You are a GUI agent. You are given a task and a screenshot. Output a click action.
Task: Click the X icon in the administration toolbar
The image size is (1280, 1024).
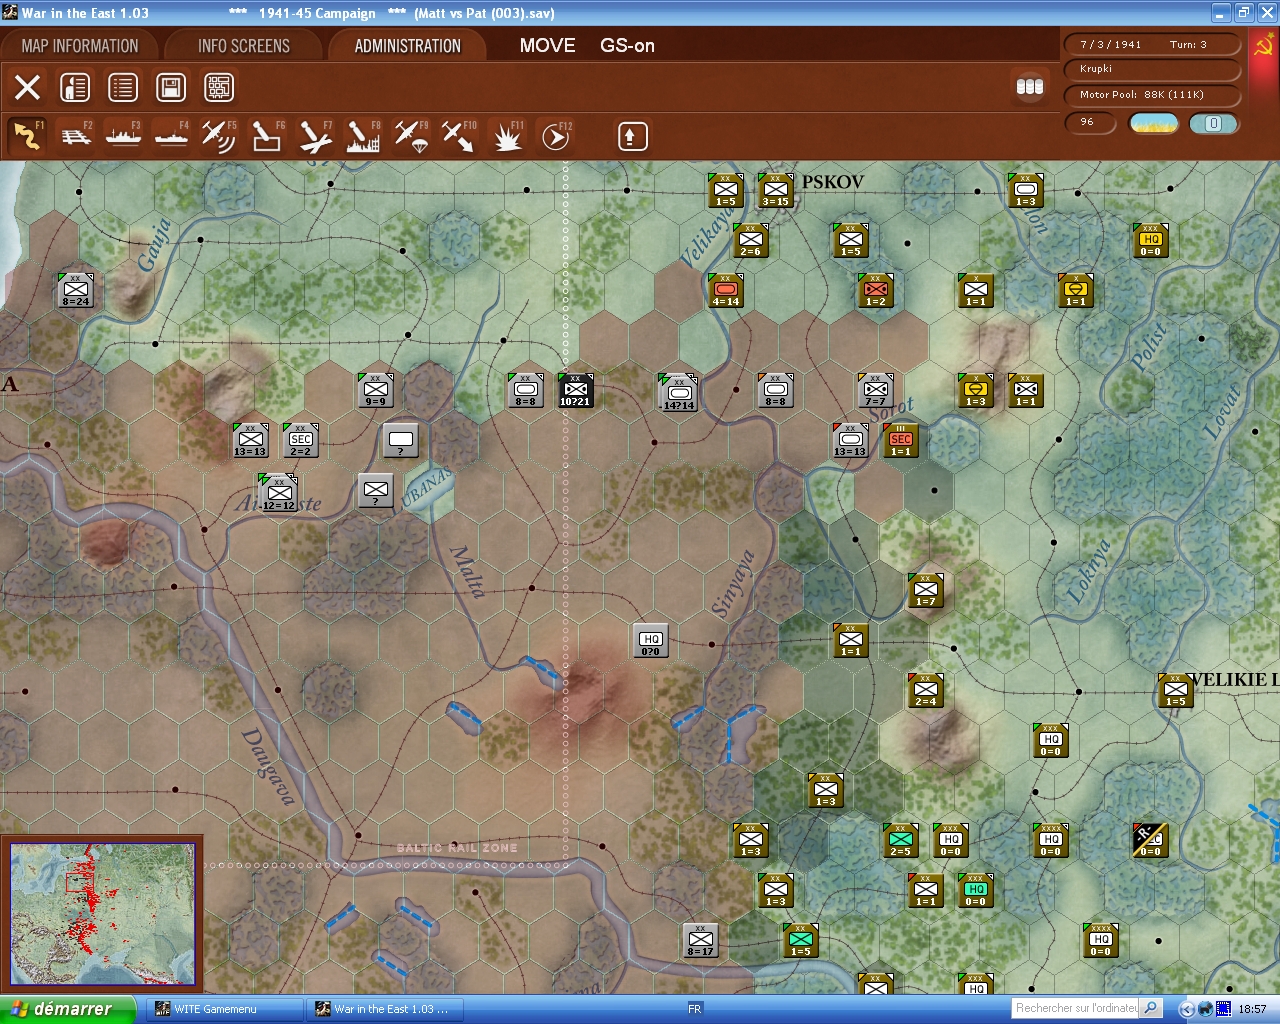click(x=27, y=88)
